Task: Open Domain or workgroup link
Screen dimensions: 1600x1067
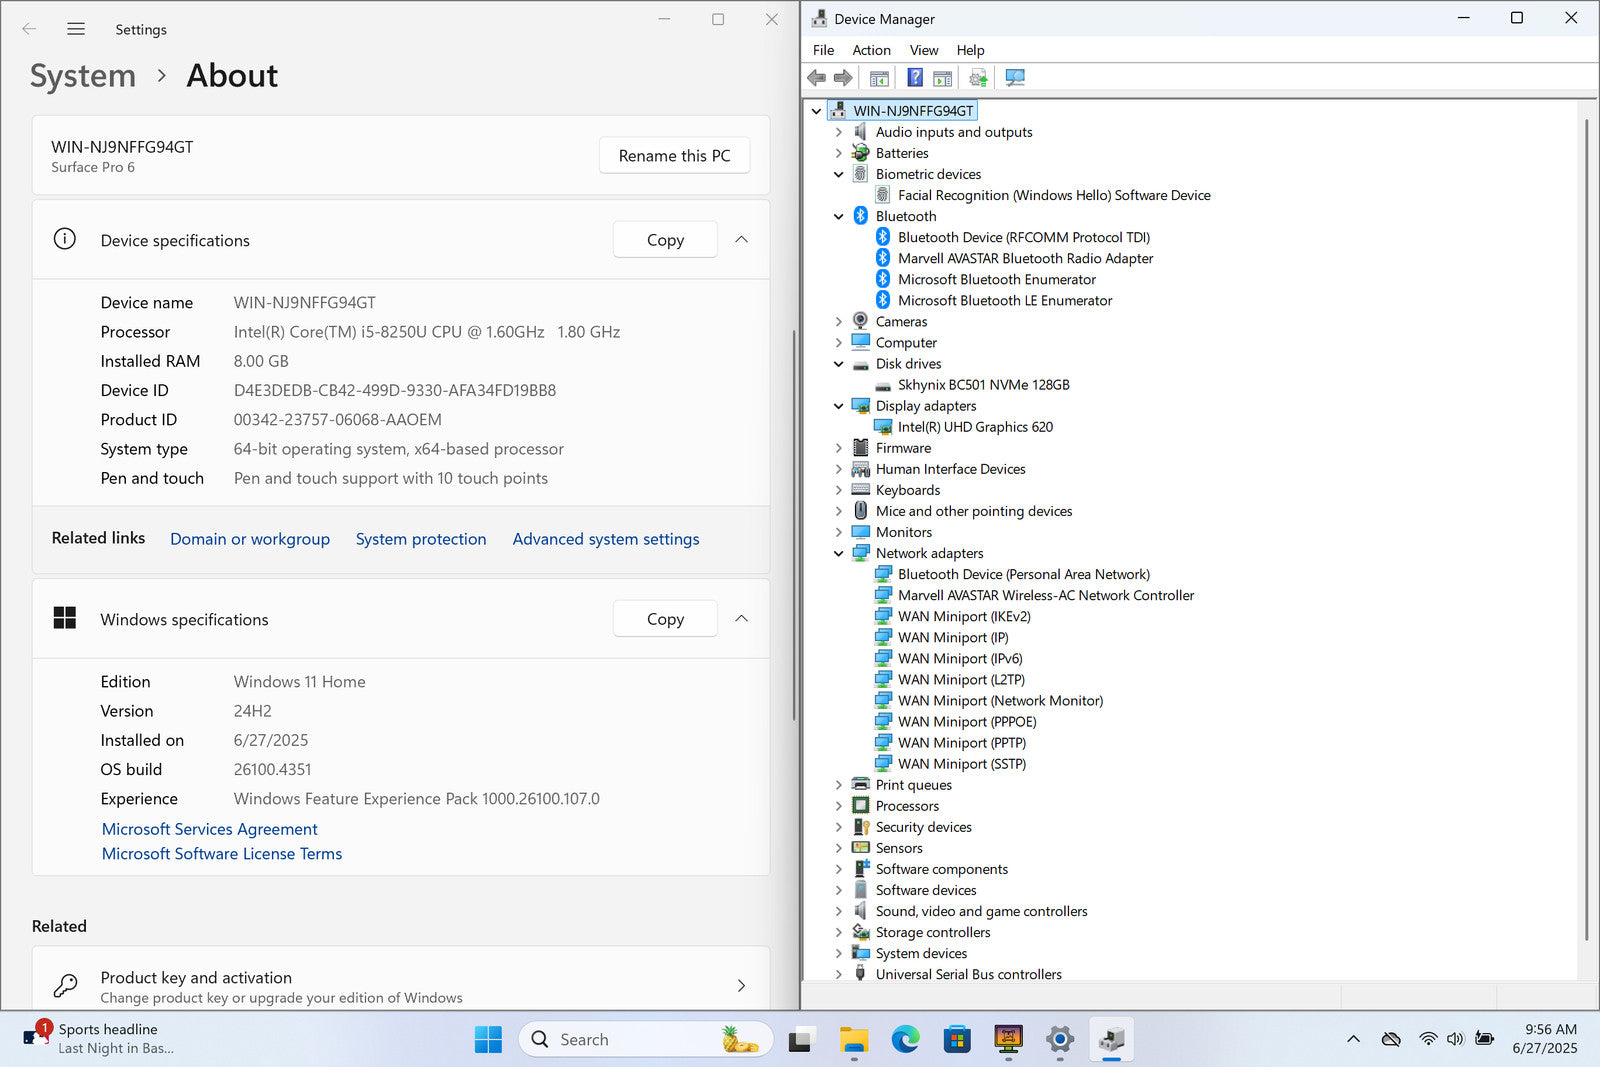Action: coord(250,539)
